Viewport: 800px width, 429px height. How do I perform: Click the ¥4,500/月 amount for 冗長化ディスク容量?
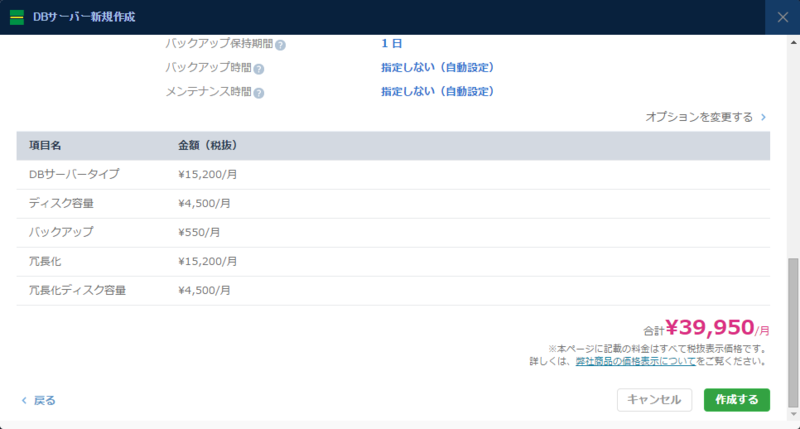[x=204, y=290]
